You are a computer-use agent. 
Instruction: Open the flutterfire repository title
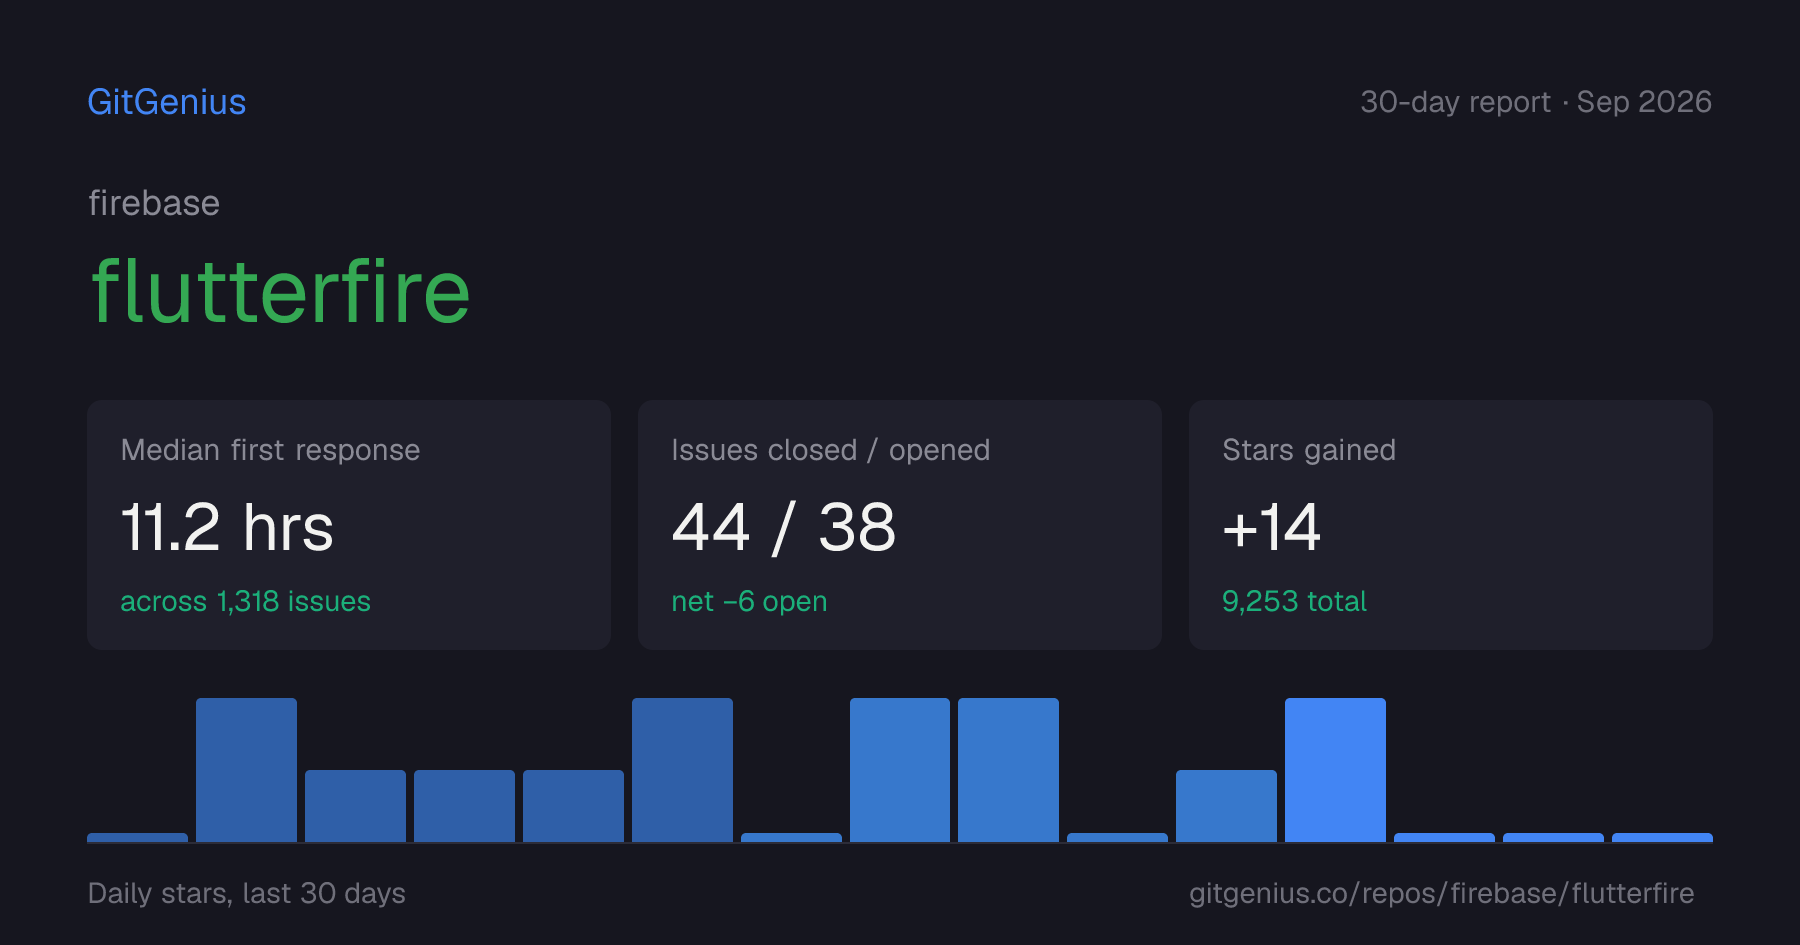click(280, 291)
